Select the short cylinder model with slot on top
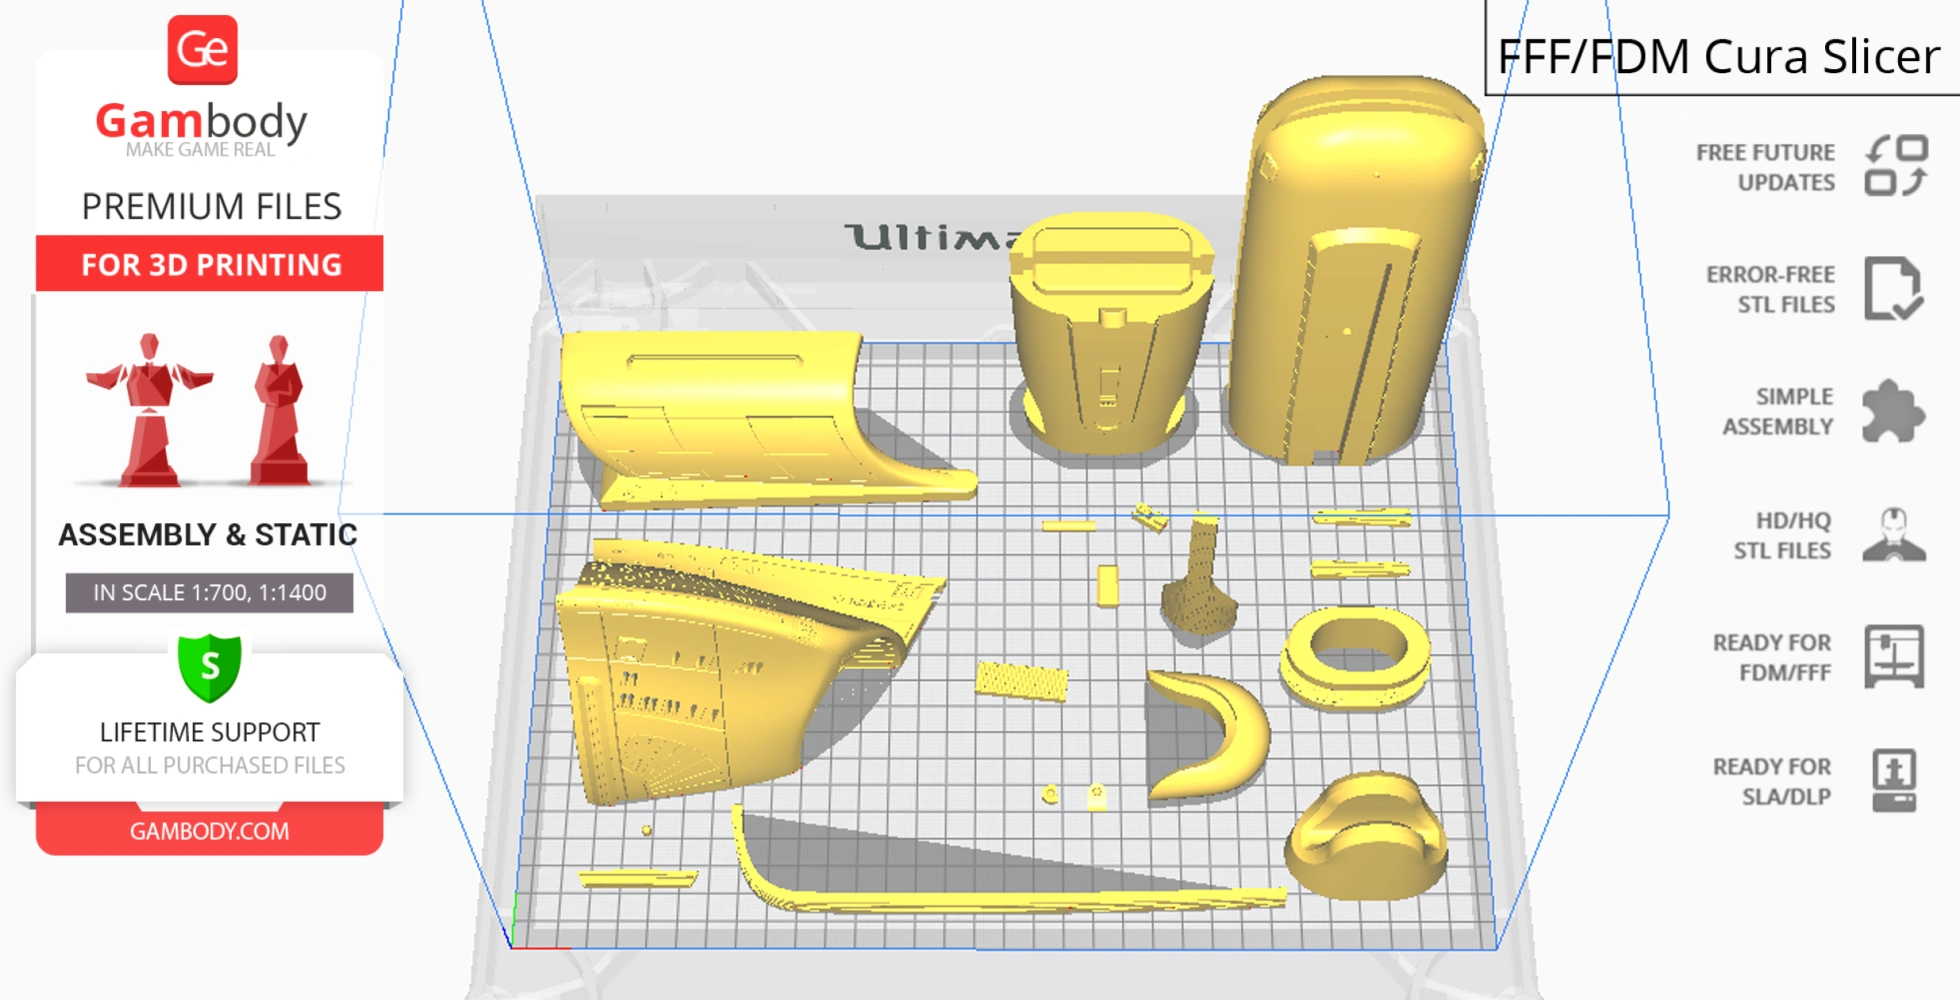The height and width of the screenshot is (1000, 1960). [x=1108, y=340]
